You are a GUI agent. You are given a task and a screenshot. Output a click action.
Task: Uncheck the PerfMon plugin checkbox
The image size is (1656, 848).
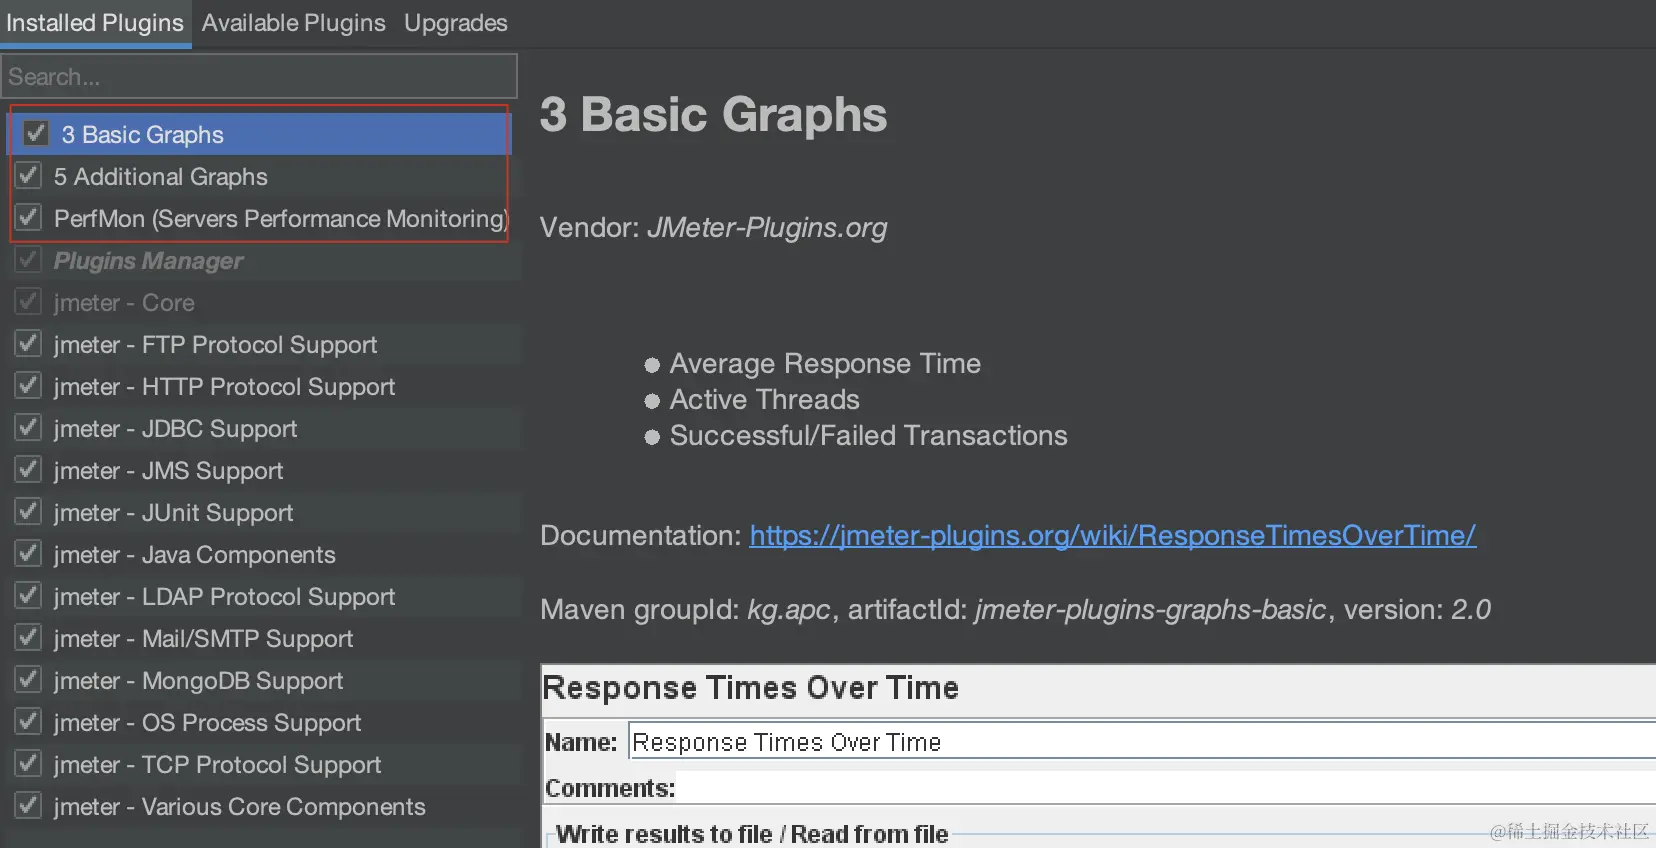(28, 217)
